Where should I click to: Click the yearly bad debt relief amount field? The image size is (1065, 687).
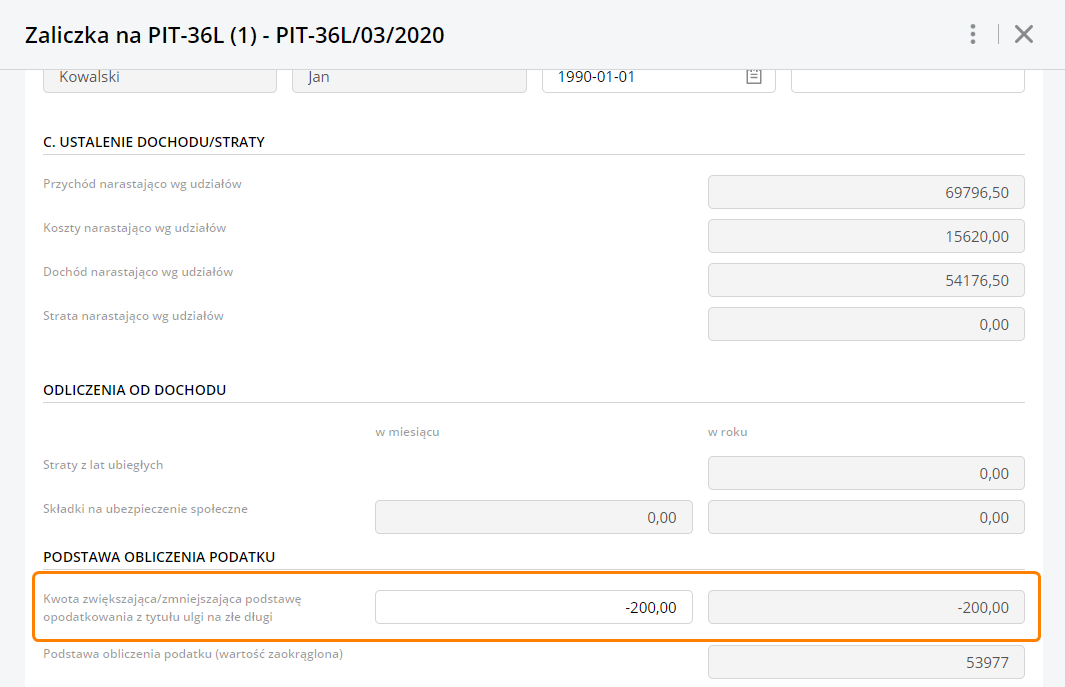click(x=866, y=607)
